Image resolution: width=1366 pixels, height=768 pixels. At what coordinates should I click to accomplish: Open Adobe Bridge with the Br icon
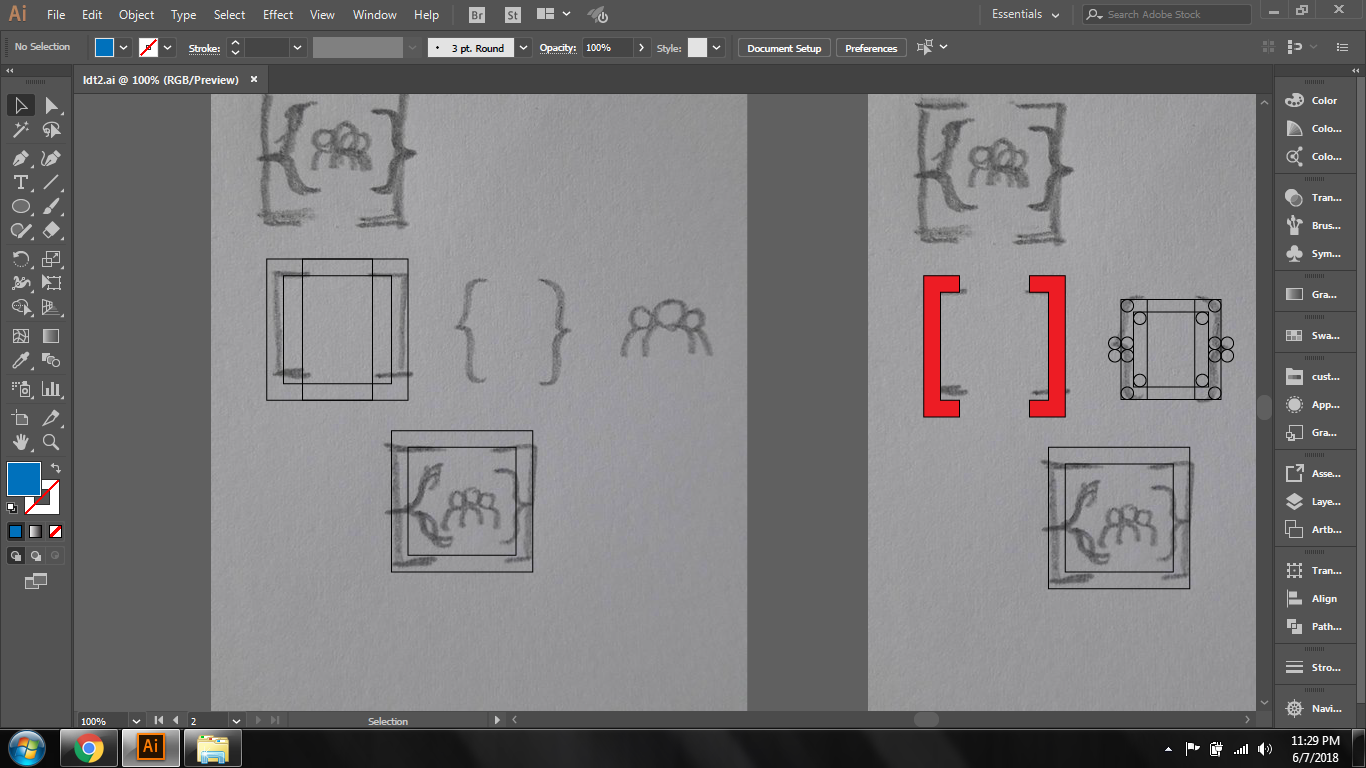[477, 15]
